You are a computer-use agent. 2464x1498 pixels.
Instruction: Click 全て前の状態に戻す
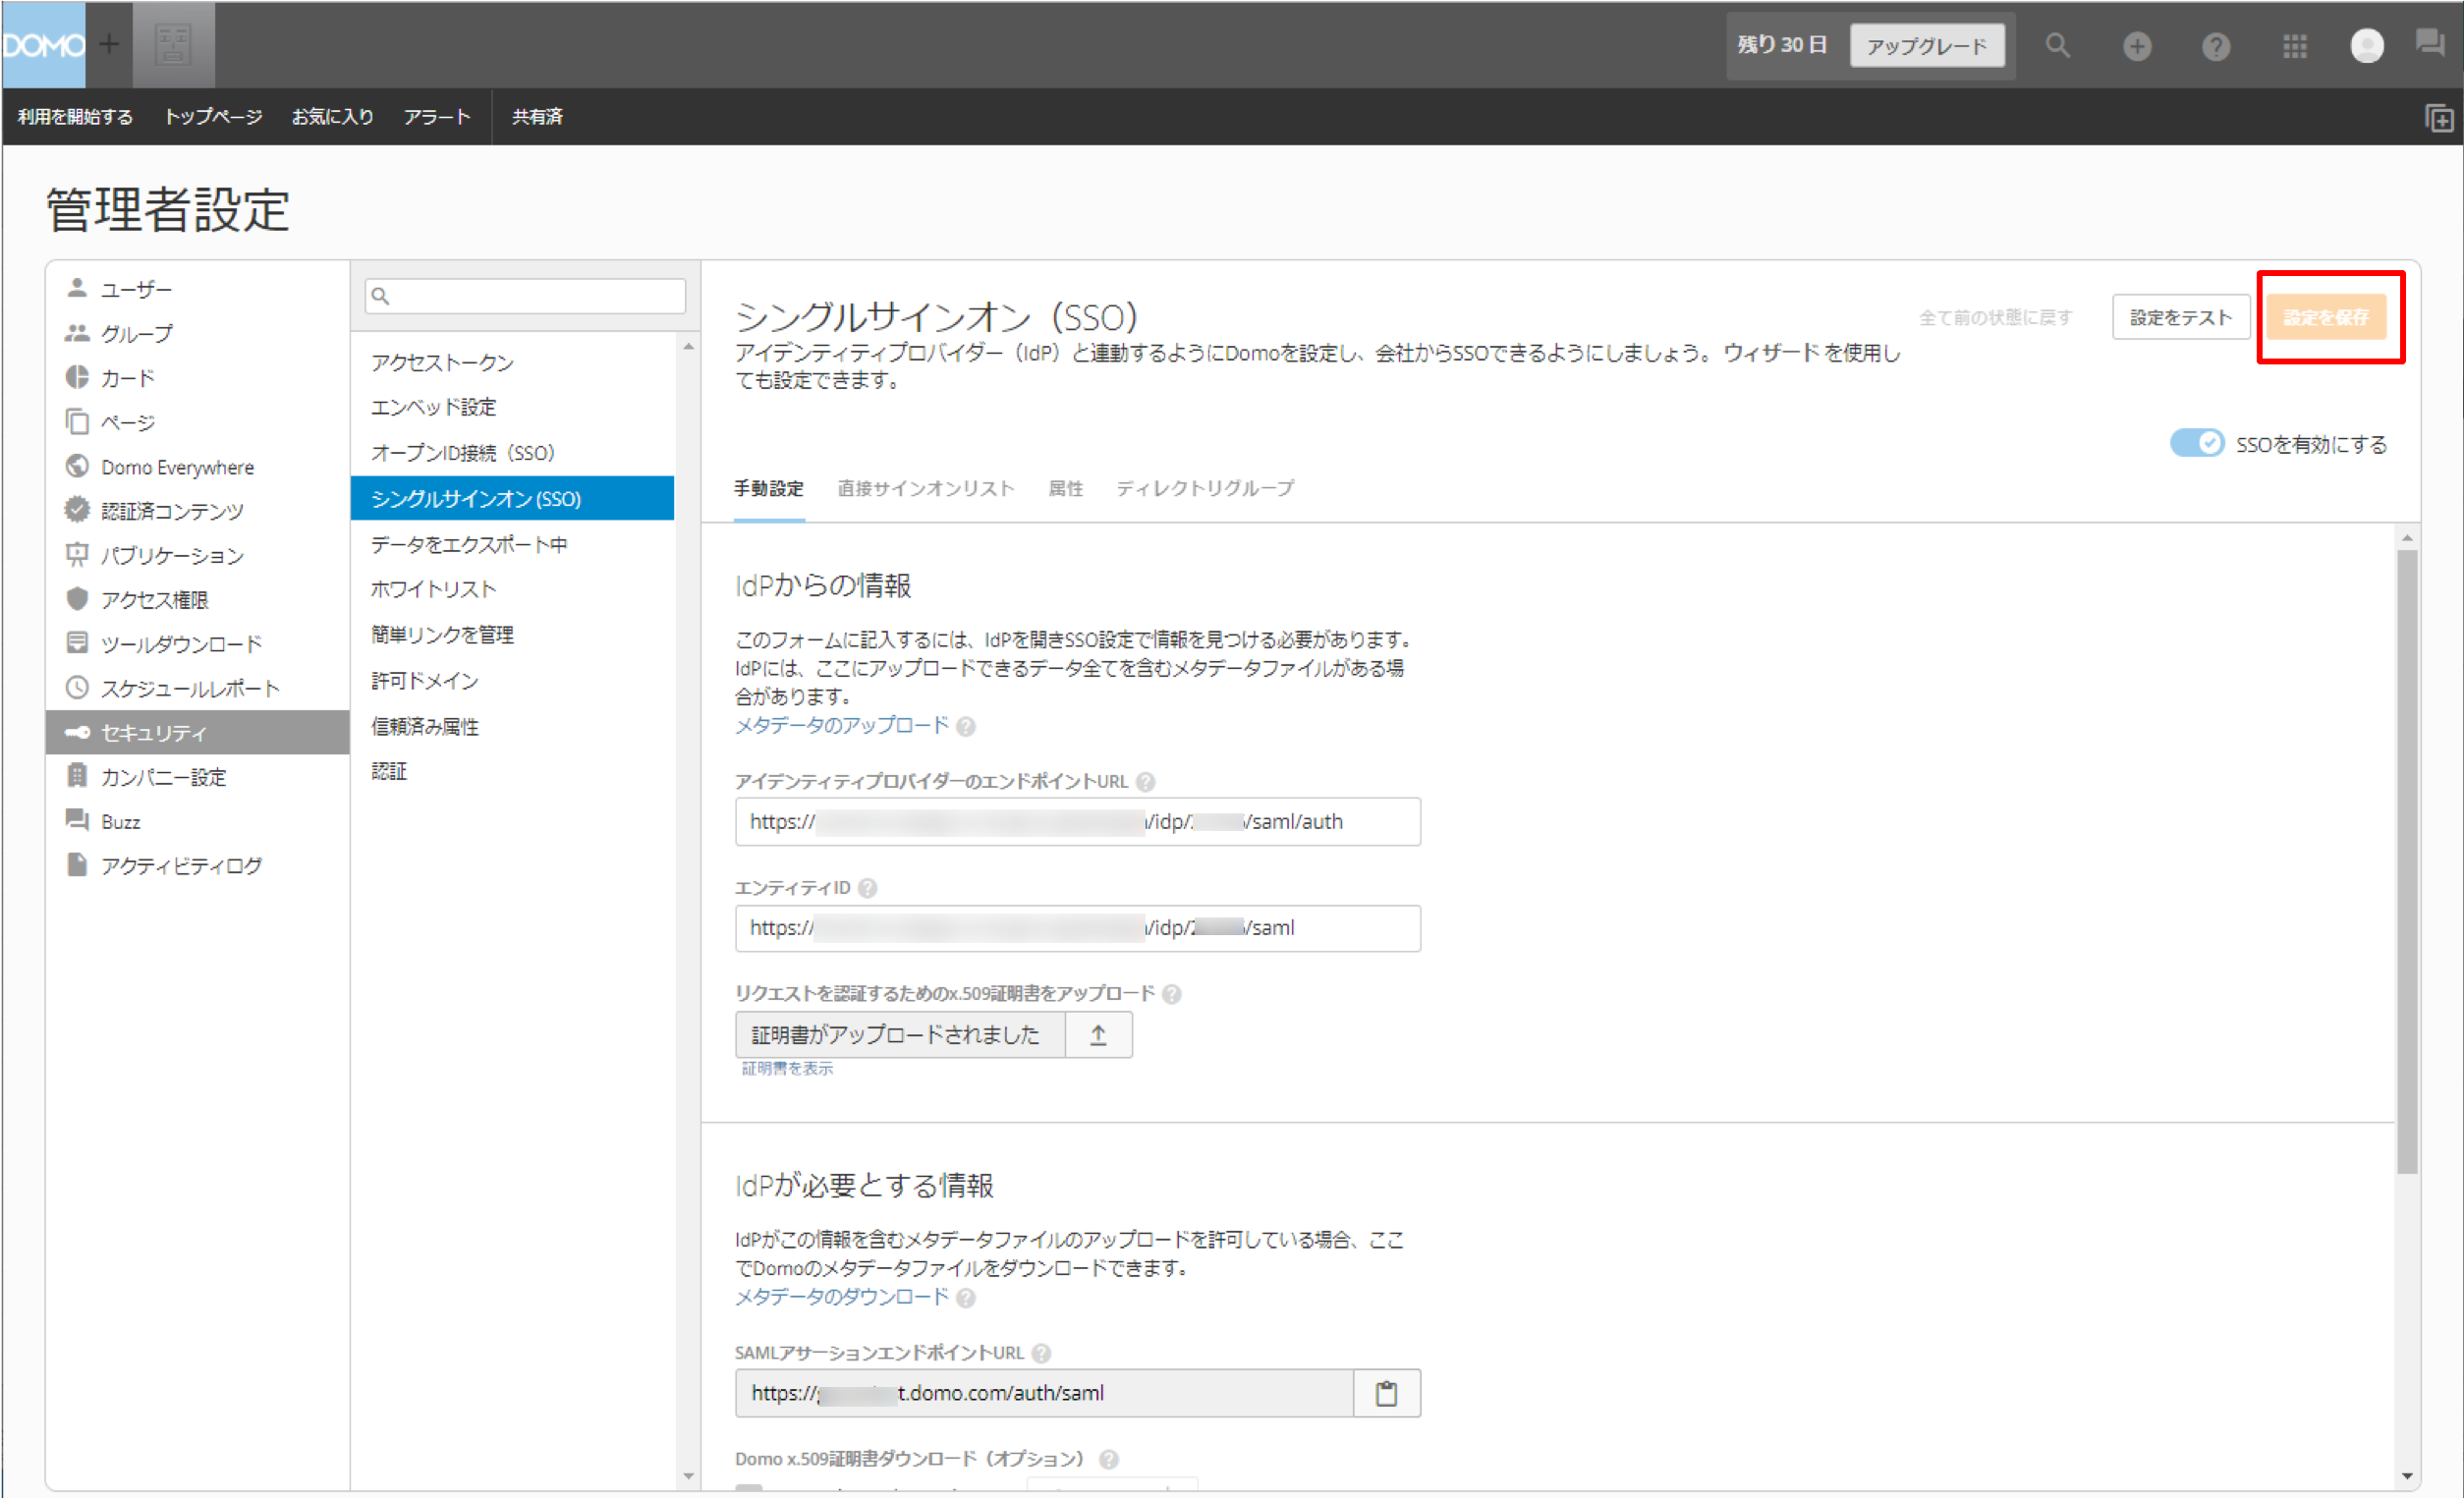1995,317
